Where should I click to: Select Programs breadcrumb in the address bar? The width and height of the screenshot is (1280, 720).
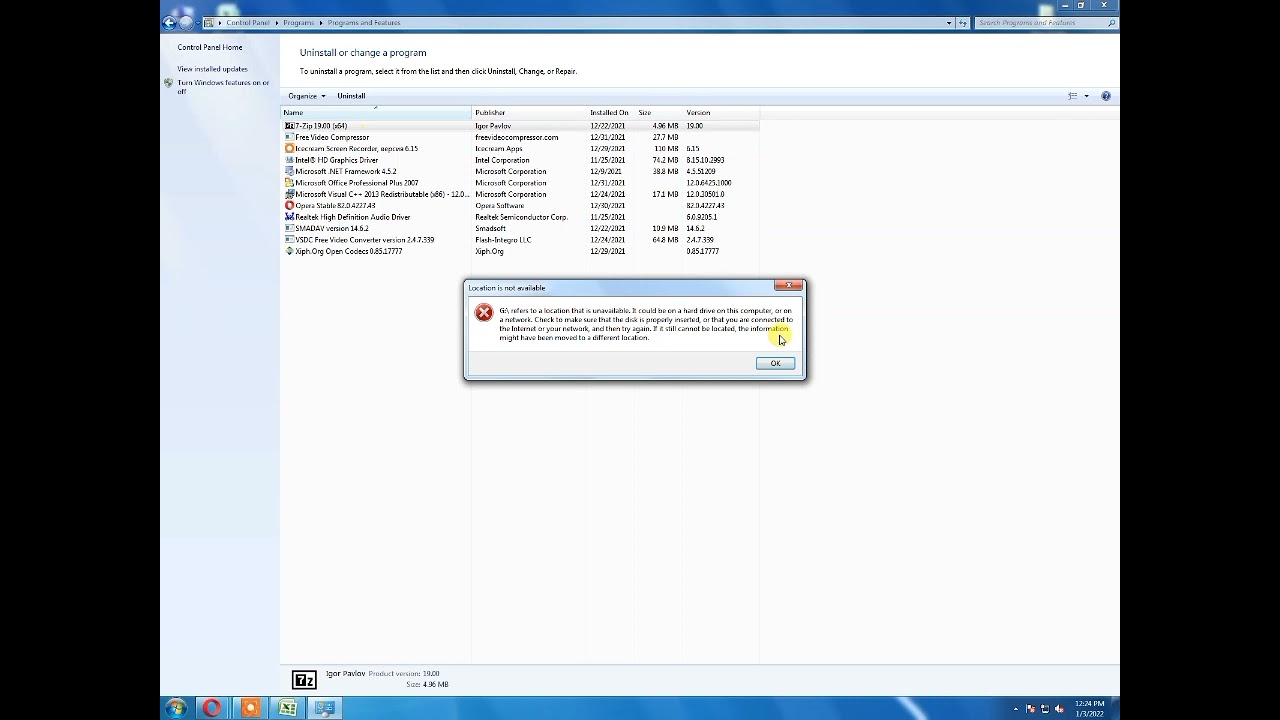[298, 22]
